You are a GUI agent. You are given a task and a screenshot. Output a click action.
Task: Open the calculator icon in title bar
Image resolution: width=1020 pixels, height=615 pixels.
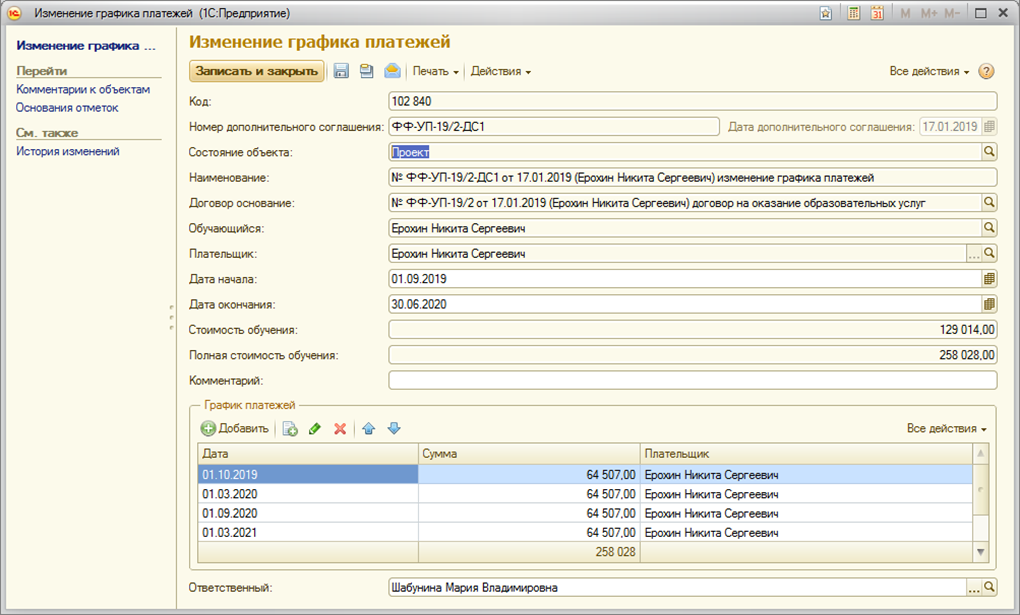pyautogui.click(x=853, y=13)
